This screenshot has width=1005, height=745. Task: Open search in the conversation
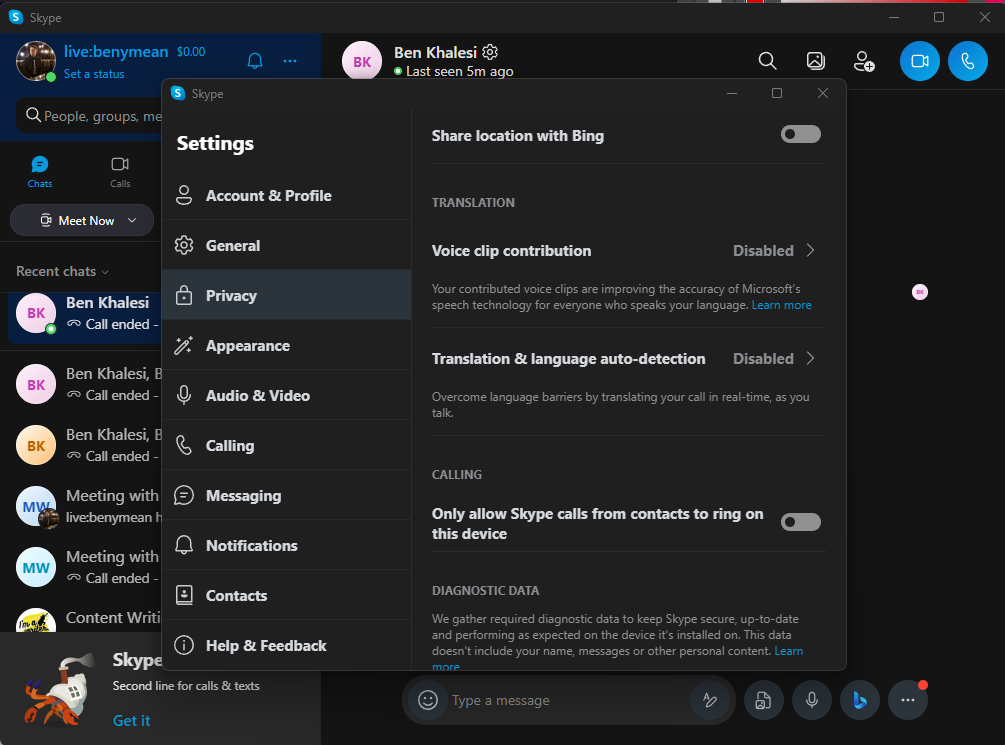click(x=767, y=61)
